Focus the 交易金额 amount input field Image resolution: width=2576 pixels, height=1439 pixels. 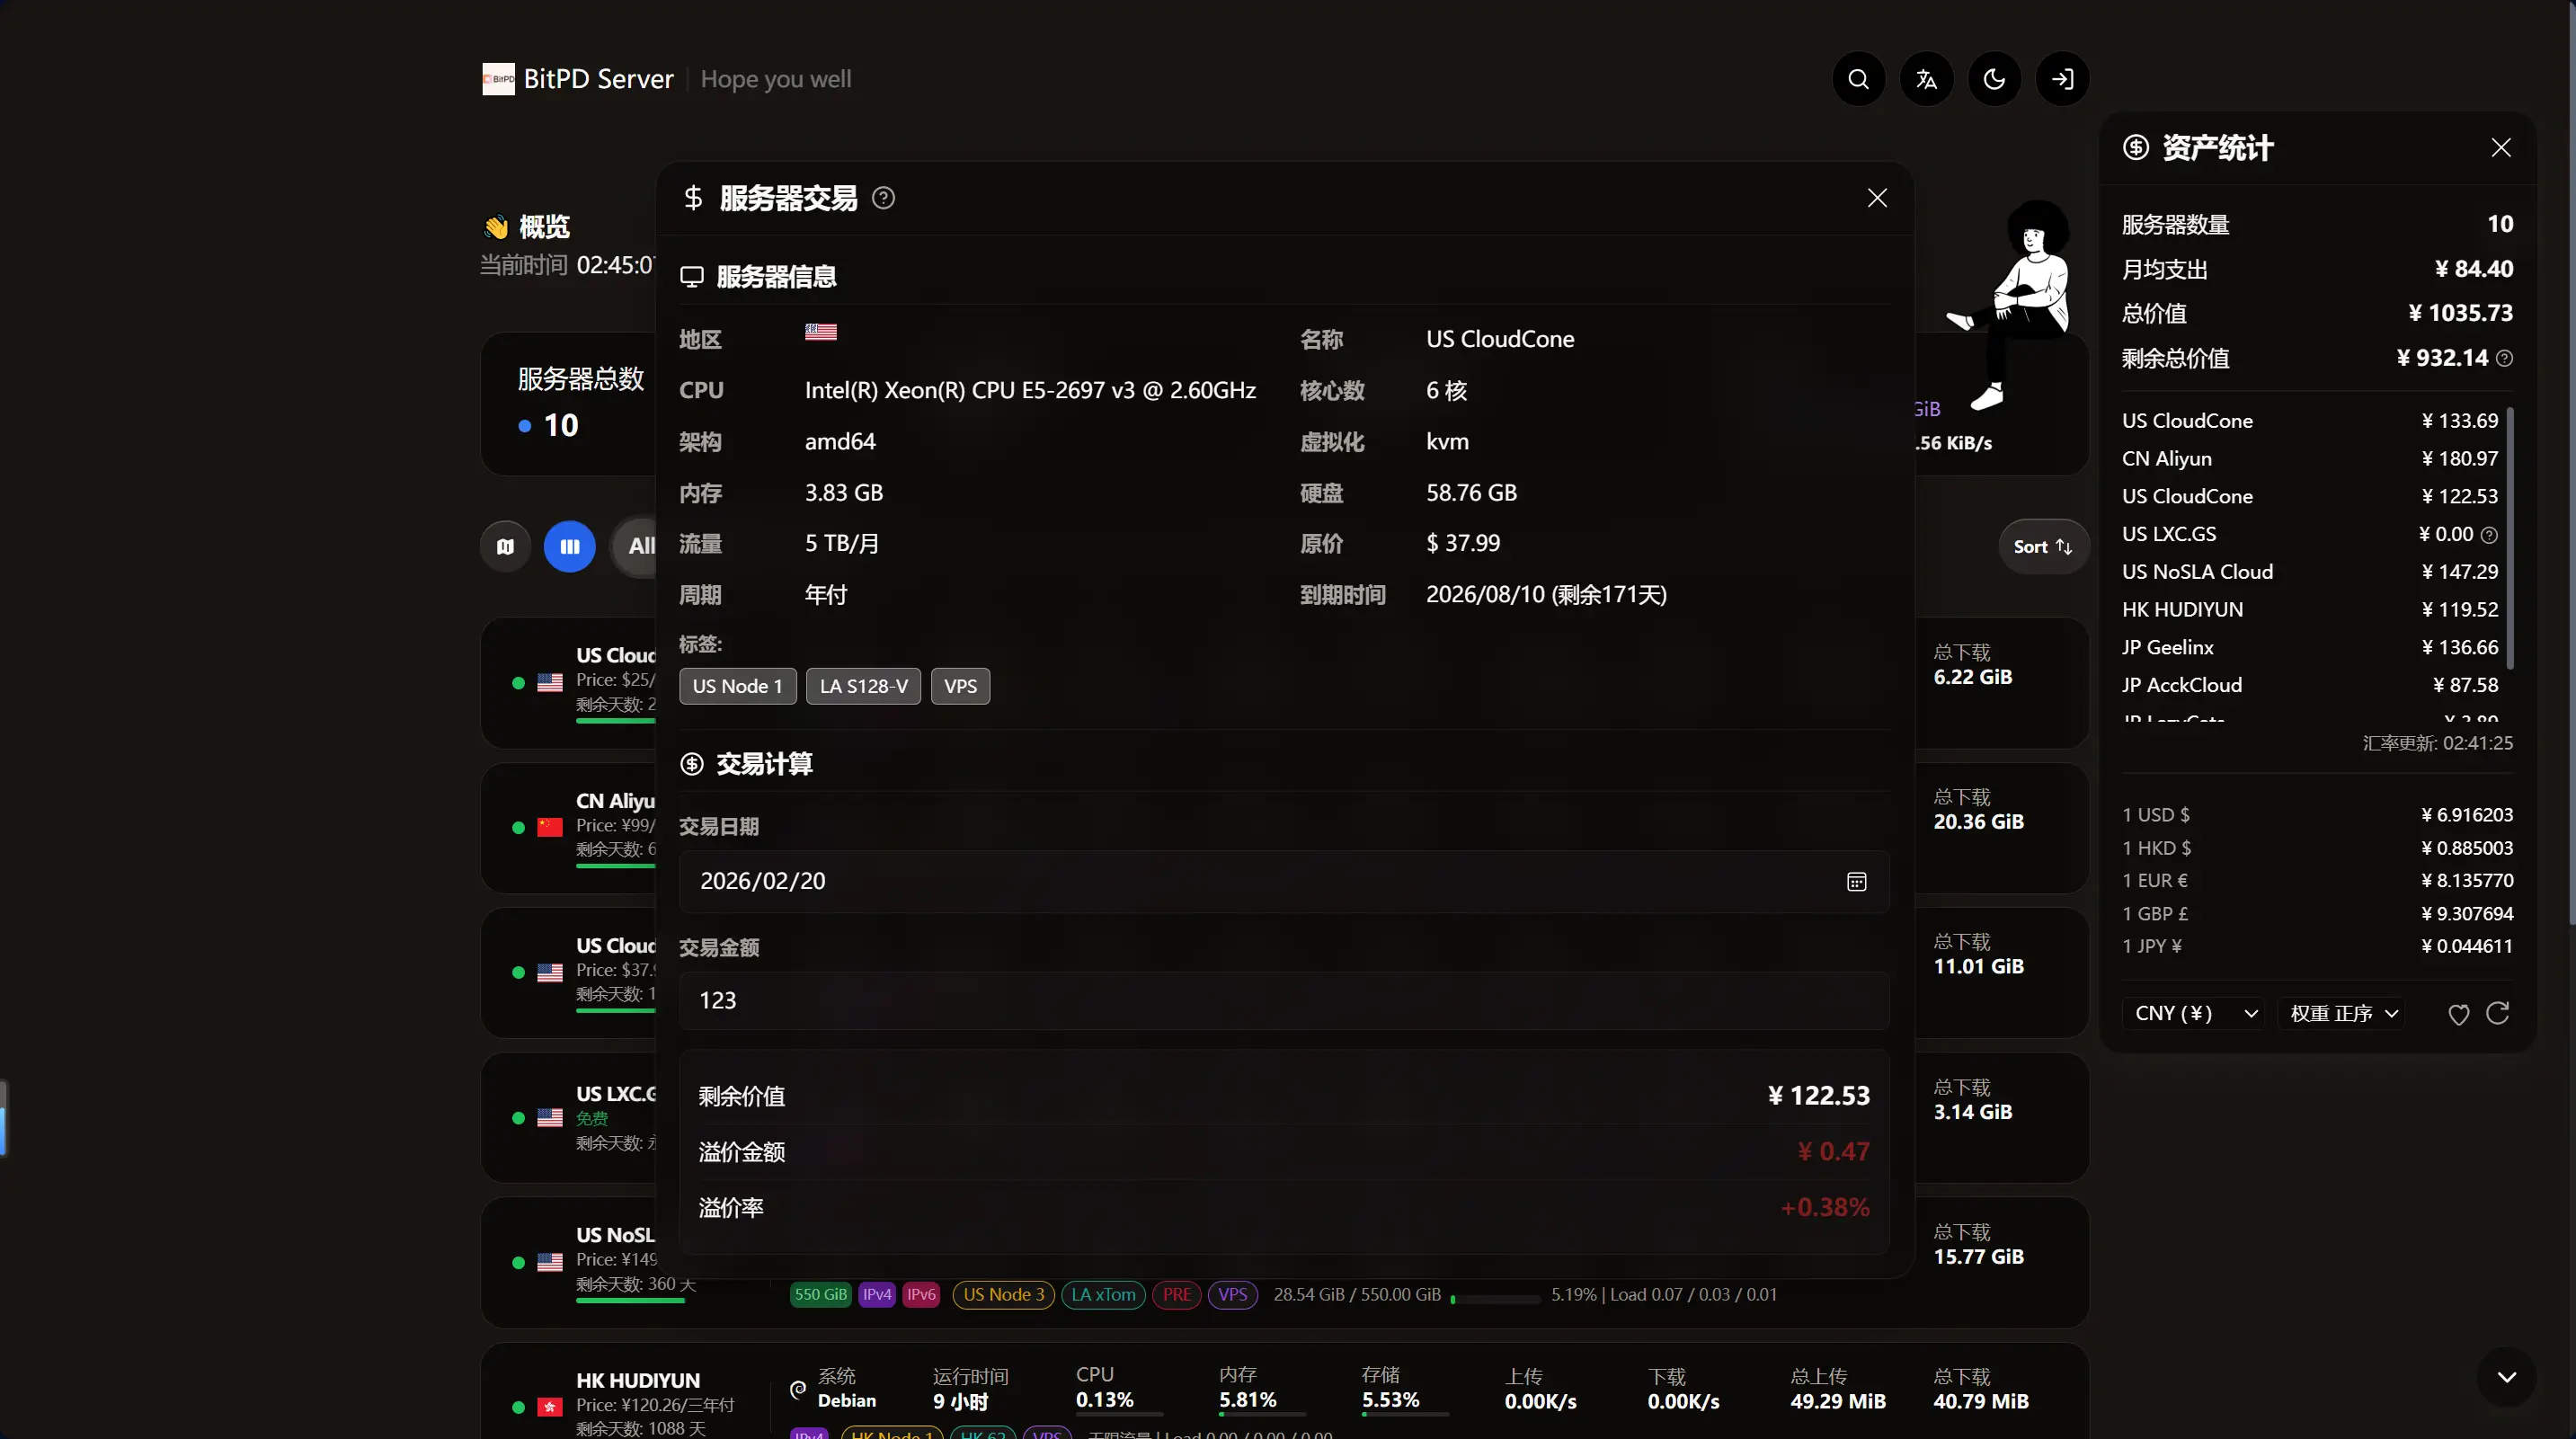coord(1284,1000)
